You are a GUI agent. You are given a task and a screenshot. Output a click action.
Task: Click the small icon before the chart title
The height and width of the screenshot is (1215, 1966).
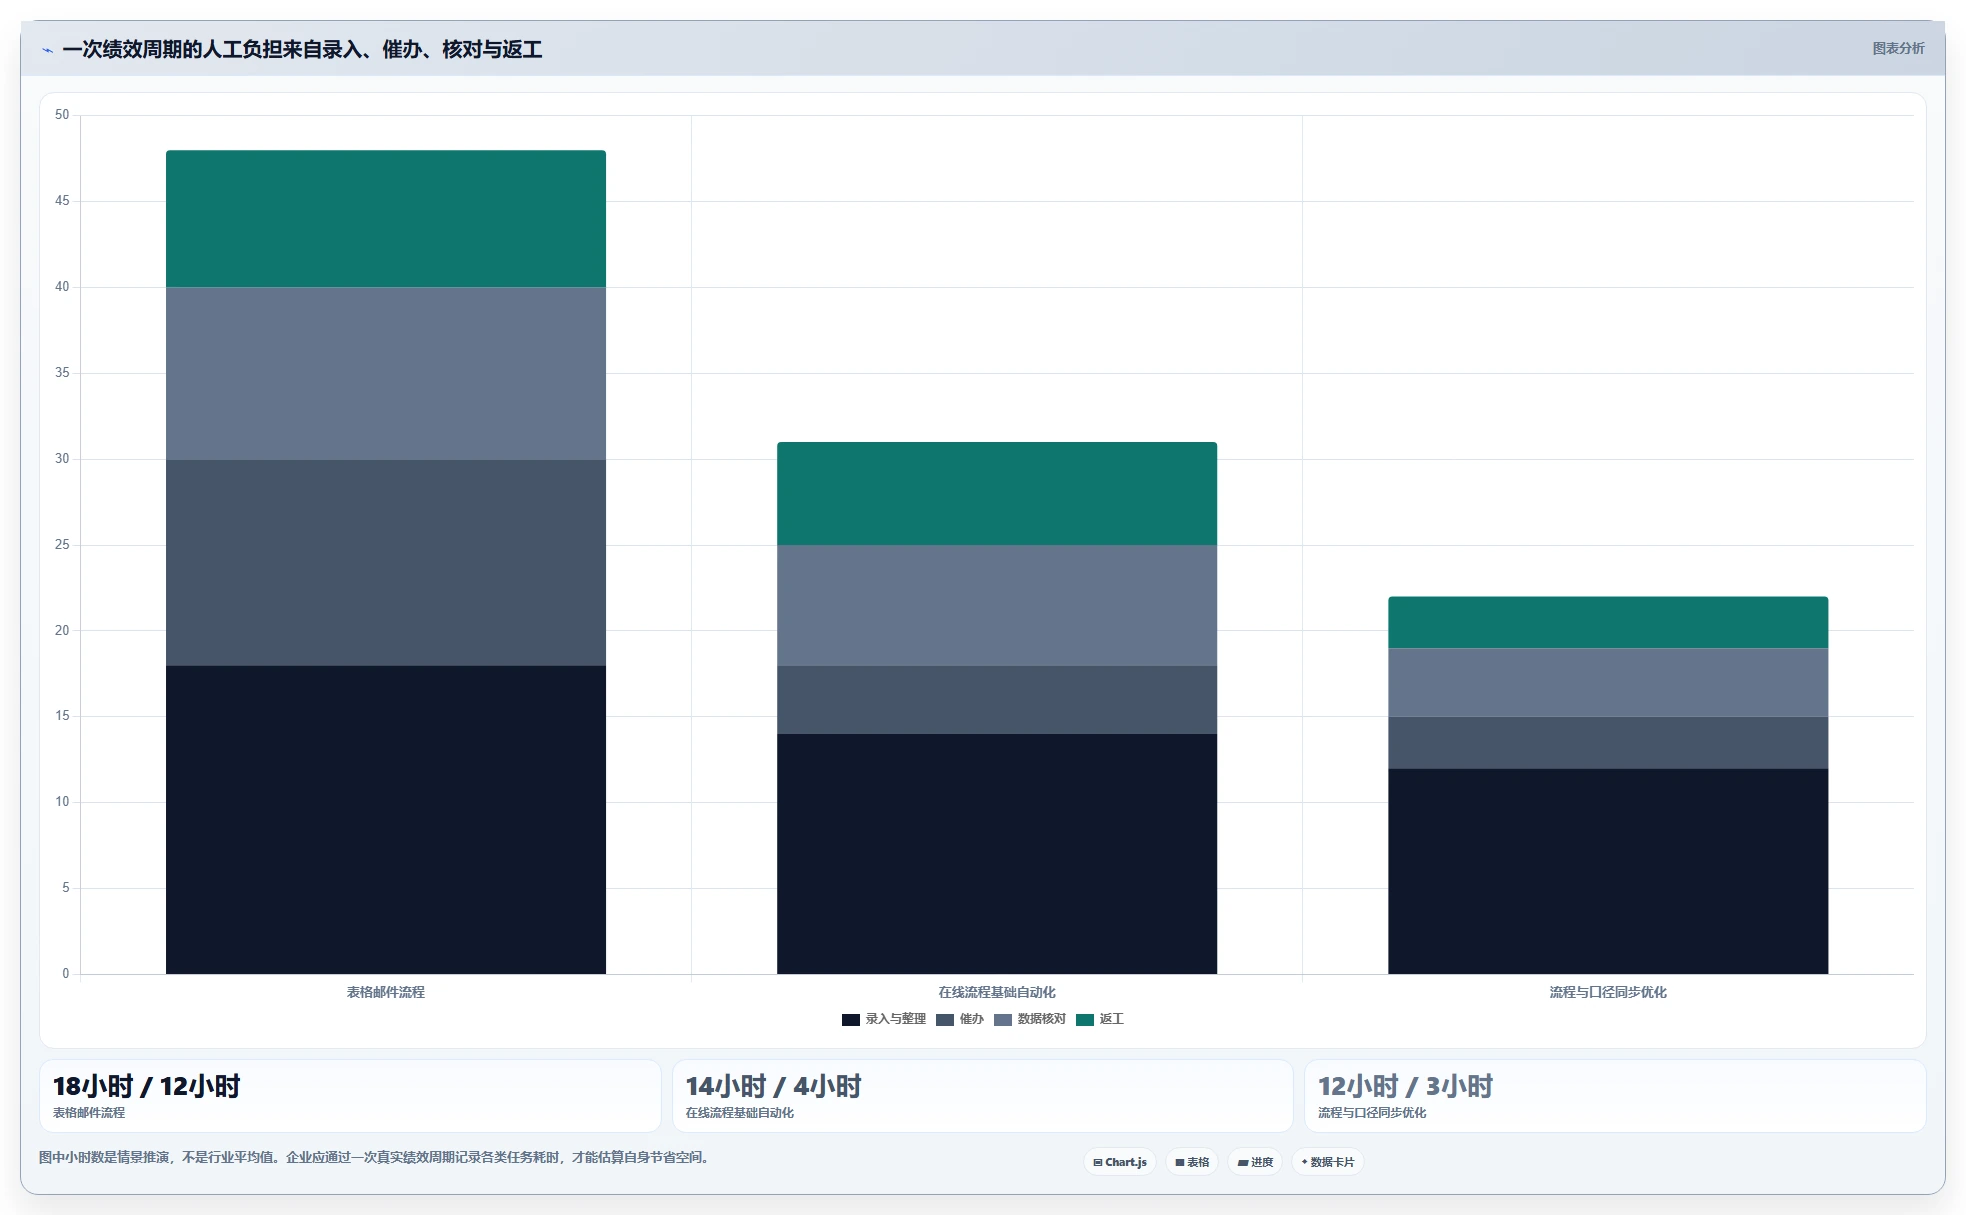[47, 50]
